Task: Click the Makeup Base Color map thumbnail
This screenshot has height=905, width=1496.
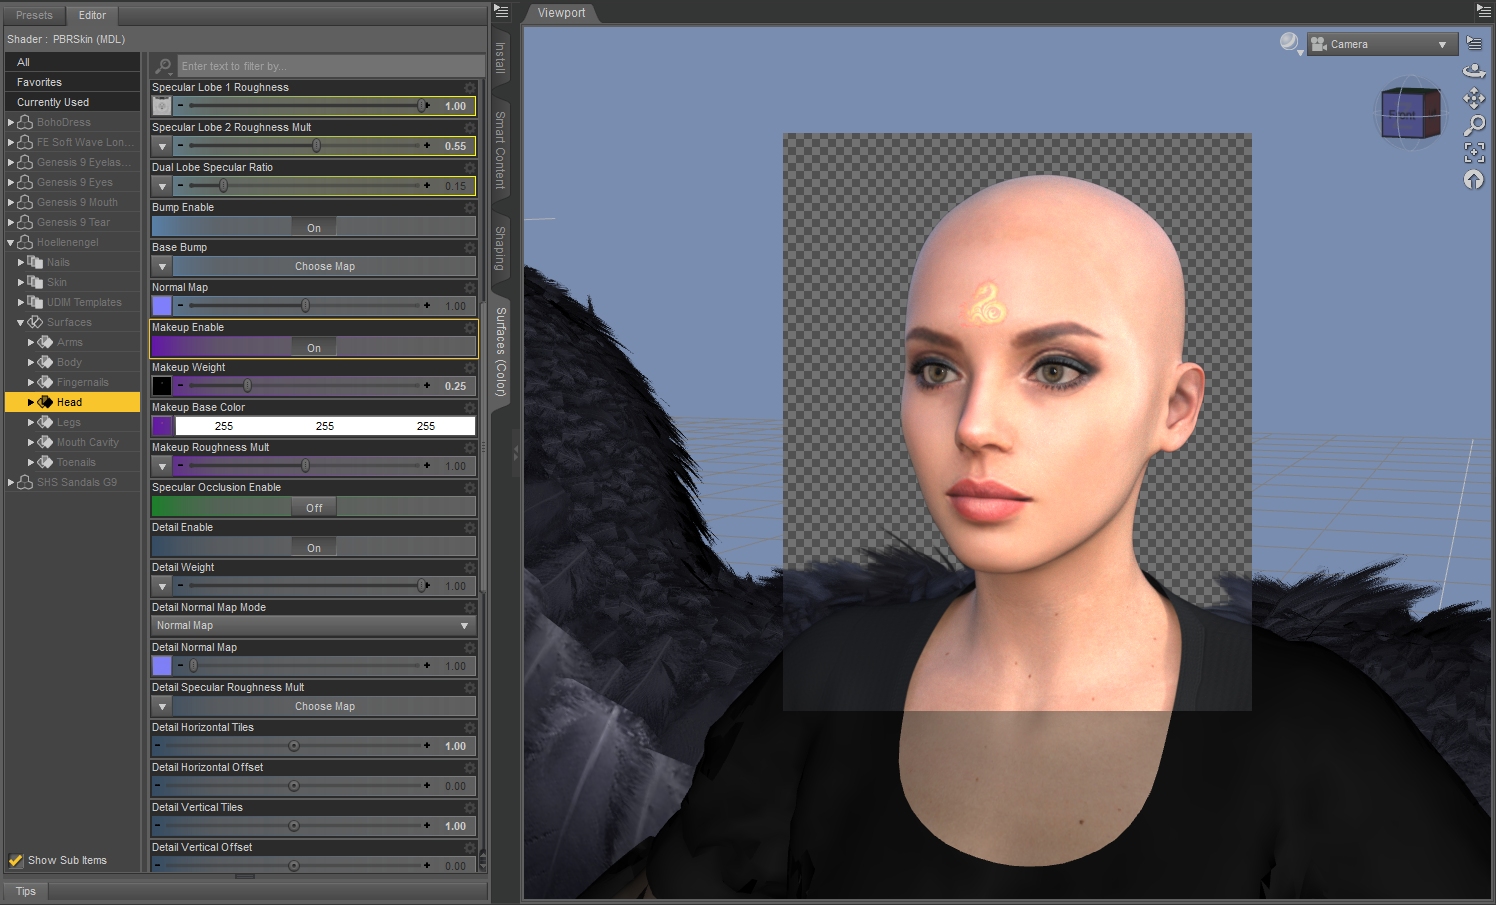Action: (x=162, y=425)
